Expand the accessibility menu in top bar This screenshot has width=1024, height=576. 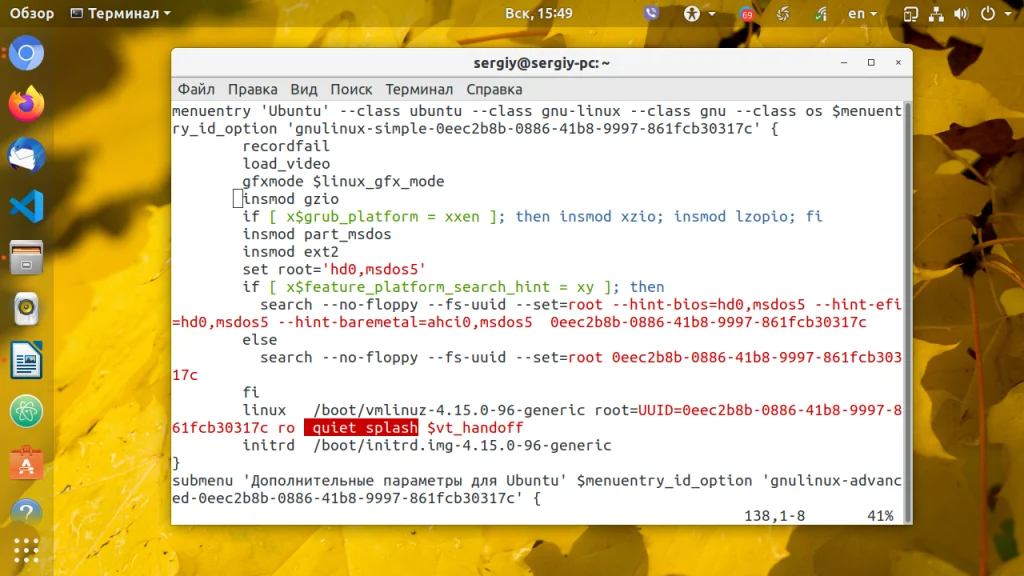pos(699,13)
